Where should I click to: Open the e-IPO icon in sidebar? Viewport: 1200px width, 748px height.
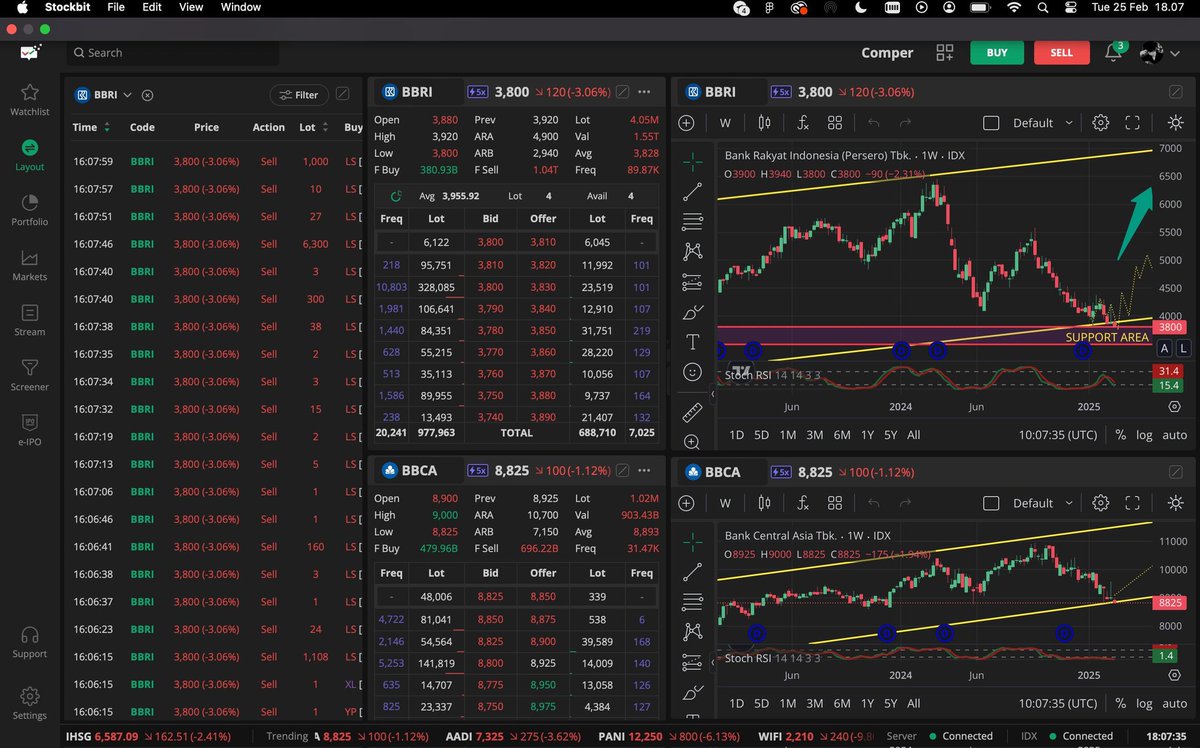coord(30,422)
